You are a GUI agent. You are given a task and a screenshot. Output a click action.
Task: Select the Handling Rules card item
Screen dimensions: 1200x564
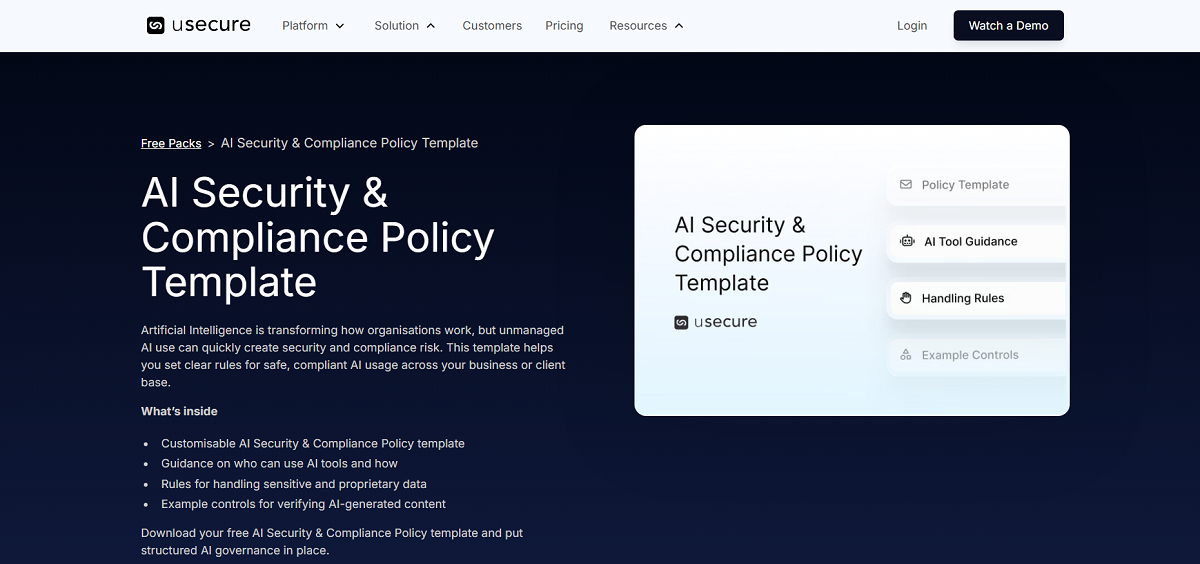pyautogui.click(x=977, y=298)
